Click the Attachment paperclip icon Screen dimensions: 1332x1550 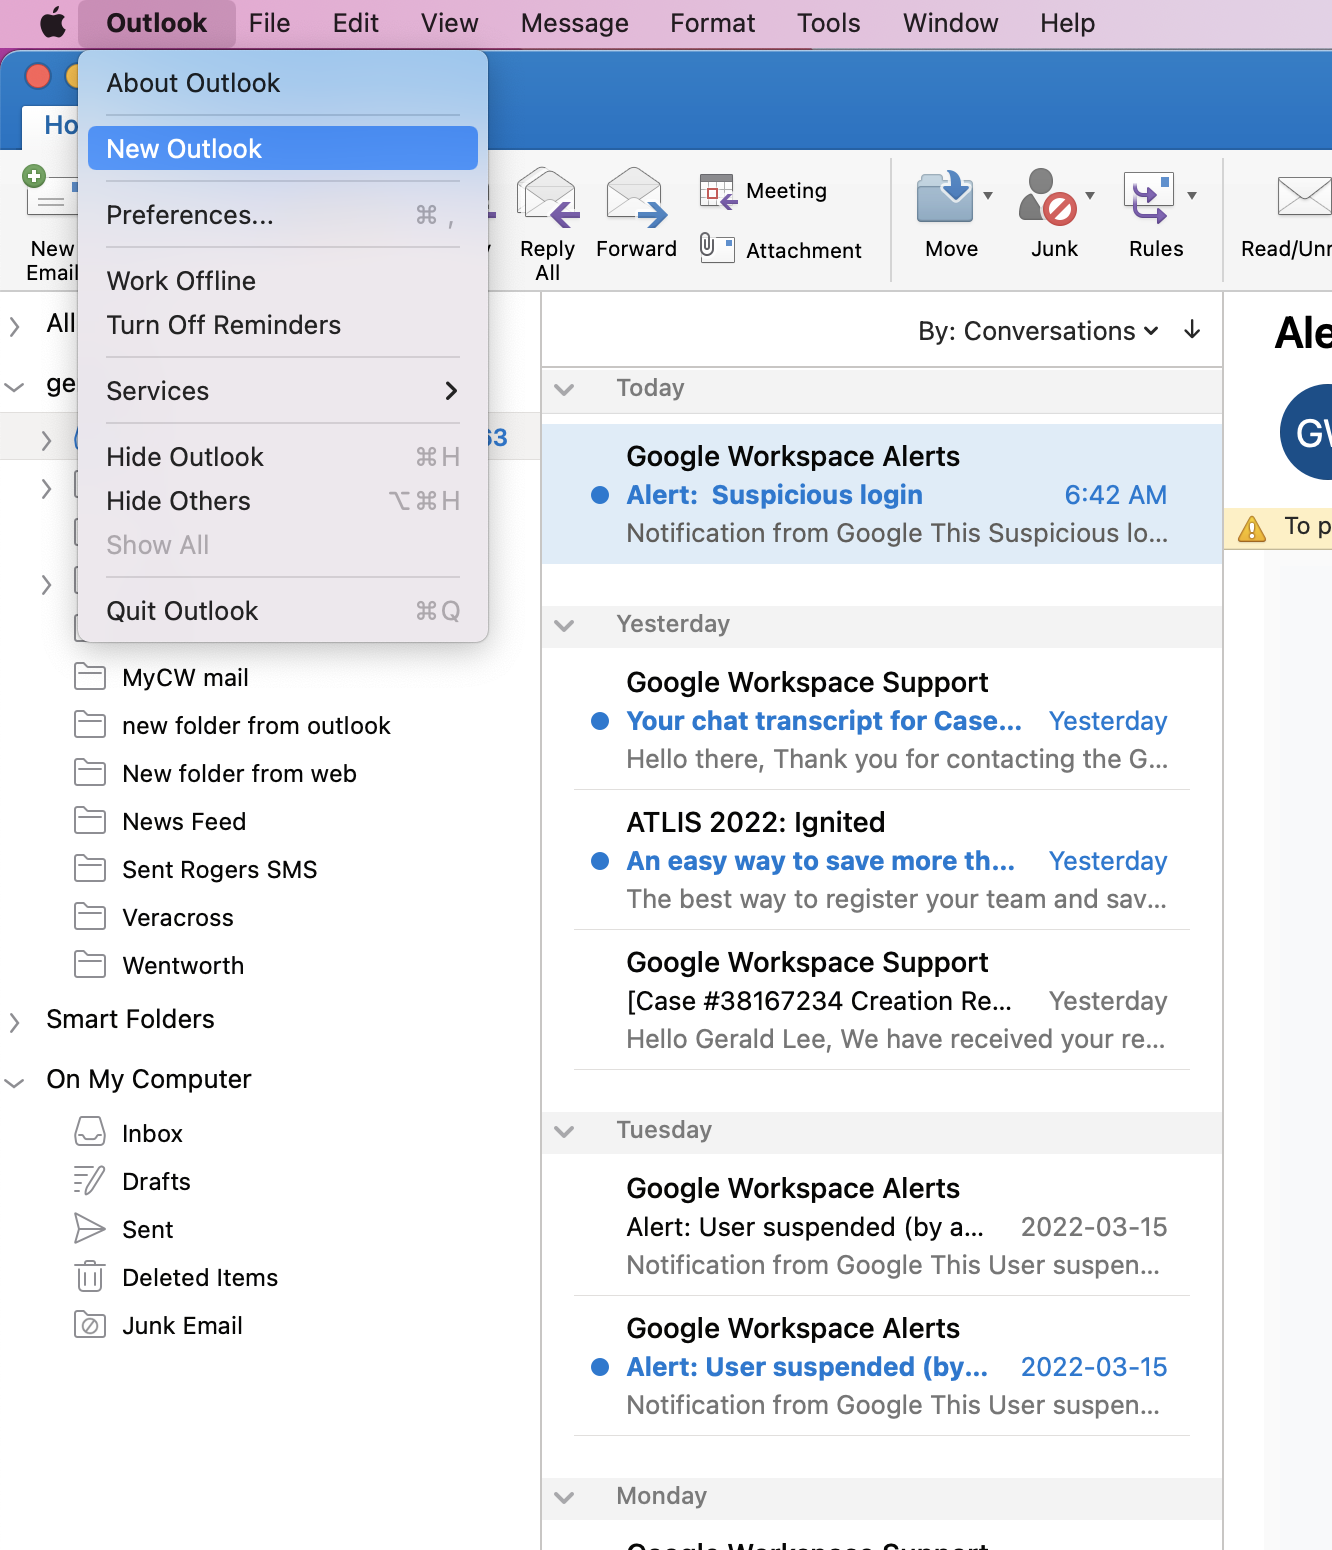click(716, 247)
